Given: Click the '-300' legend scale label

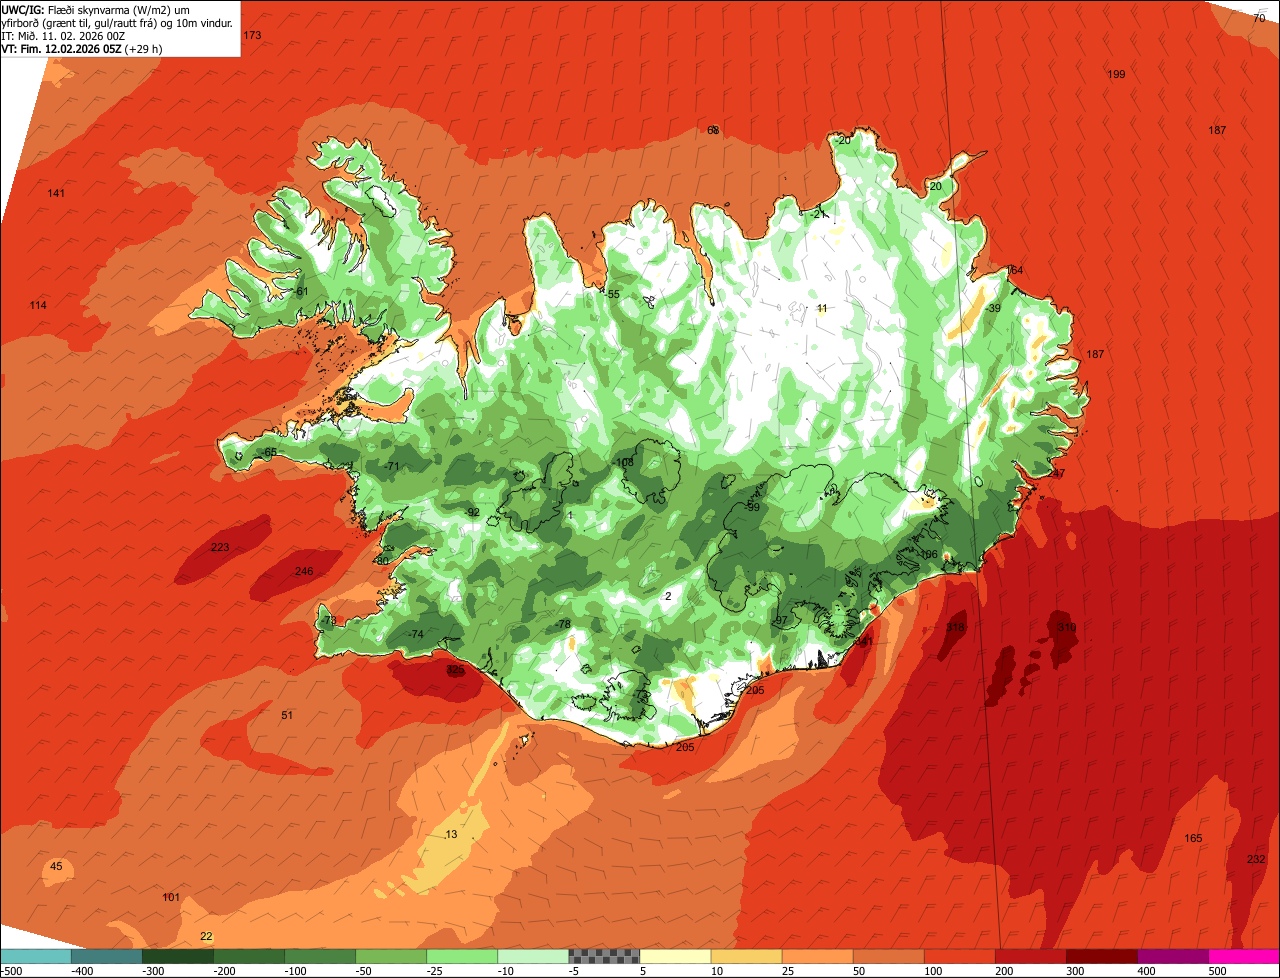Looking at the screenshot, I should pos(152,971).
